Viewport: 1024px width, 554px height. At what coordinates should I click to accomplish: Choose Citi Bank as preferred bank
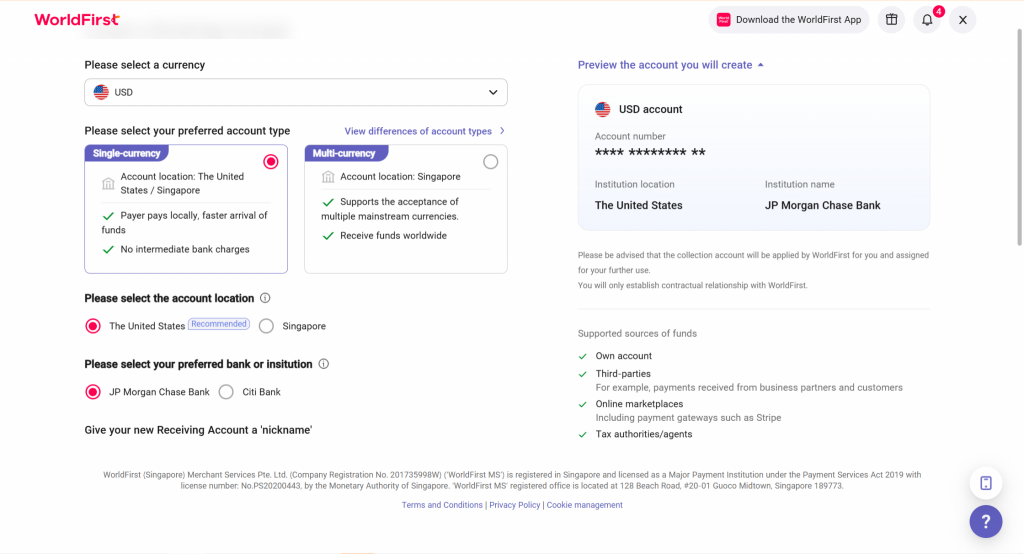tap(227, 392)
